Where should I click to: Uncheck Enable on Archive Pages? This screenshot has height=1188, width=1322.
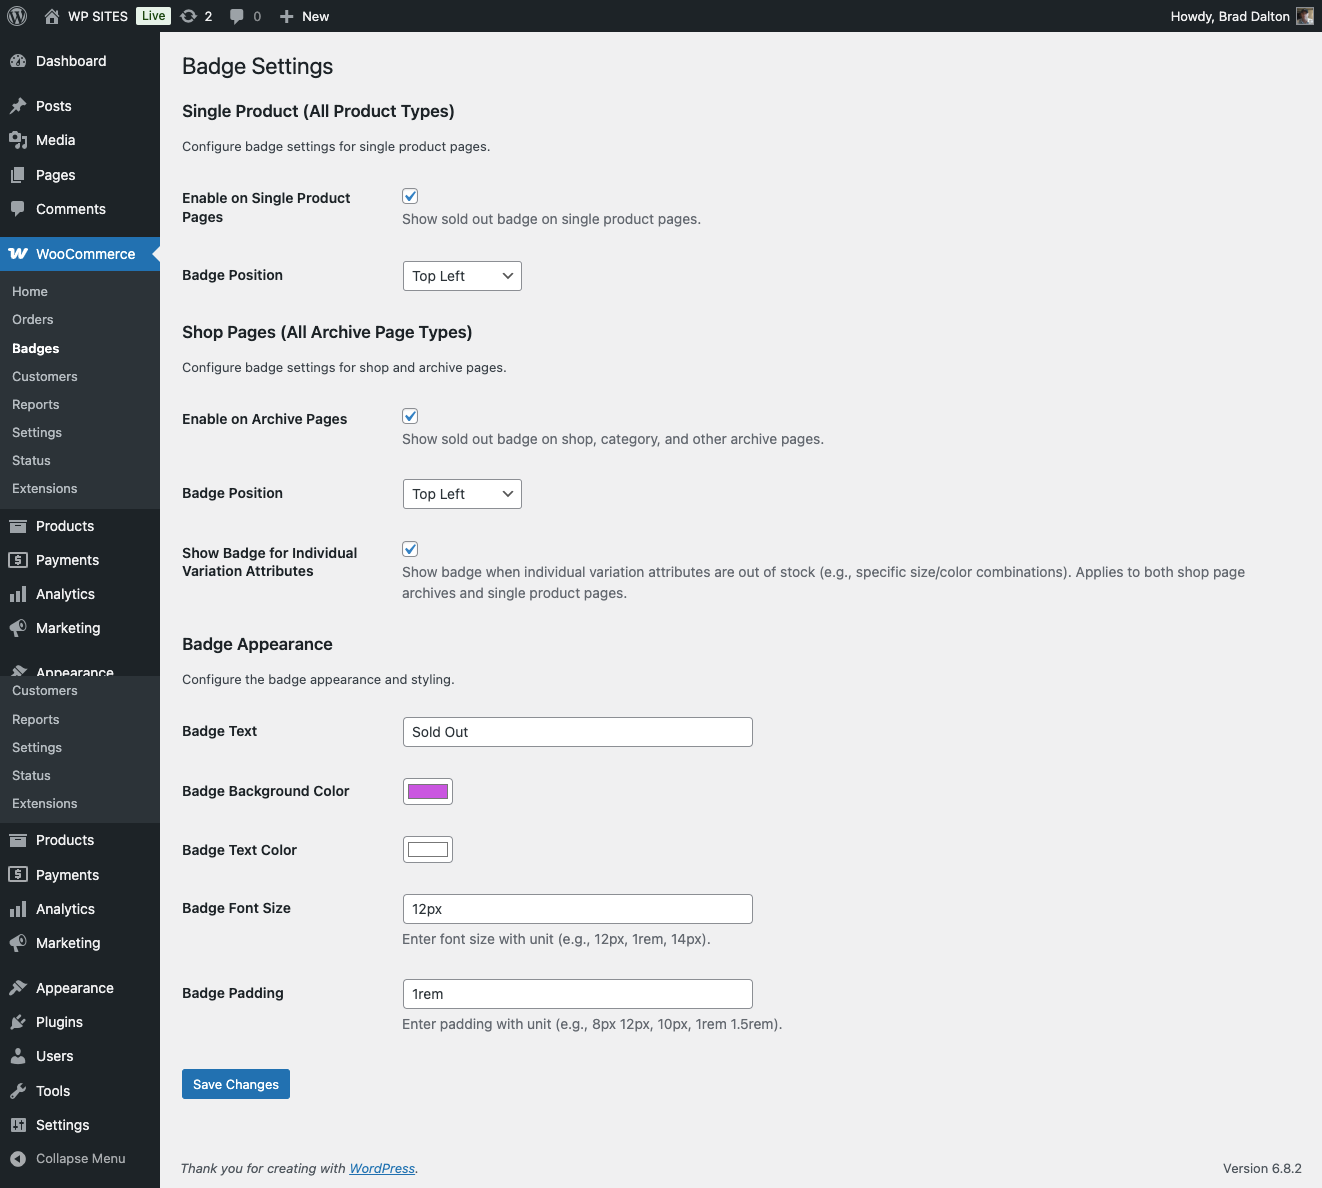(410, 416)
